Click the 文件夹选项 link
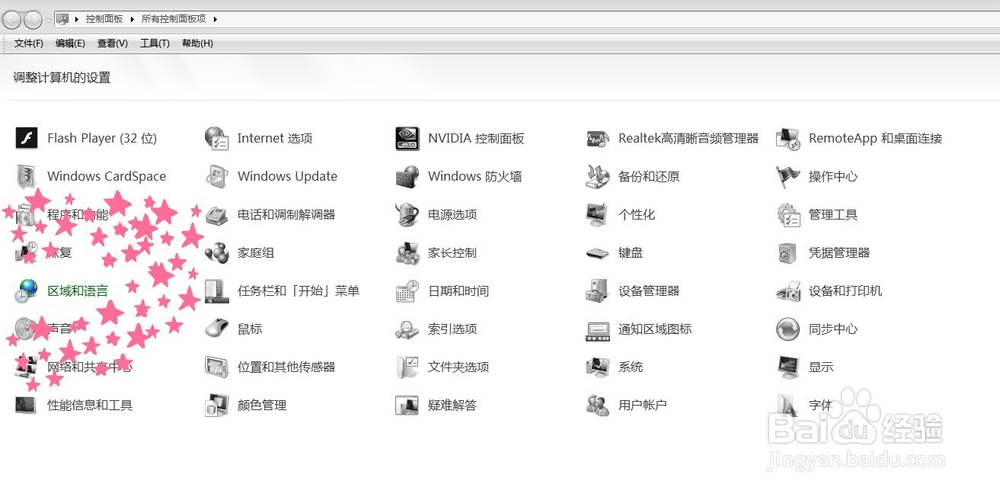 [459, 367]
